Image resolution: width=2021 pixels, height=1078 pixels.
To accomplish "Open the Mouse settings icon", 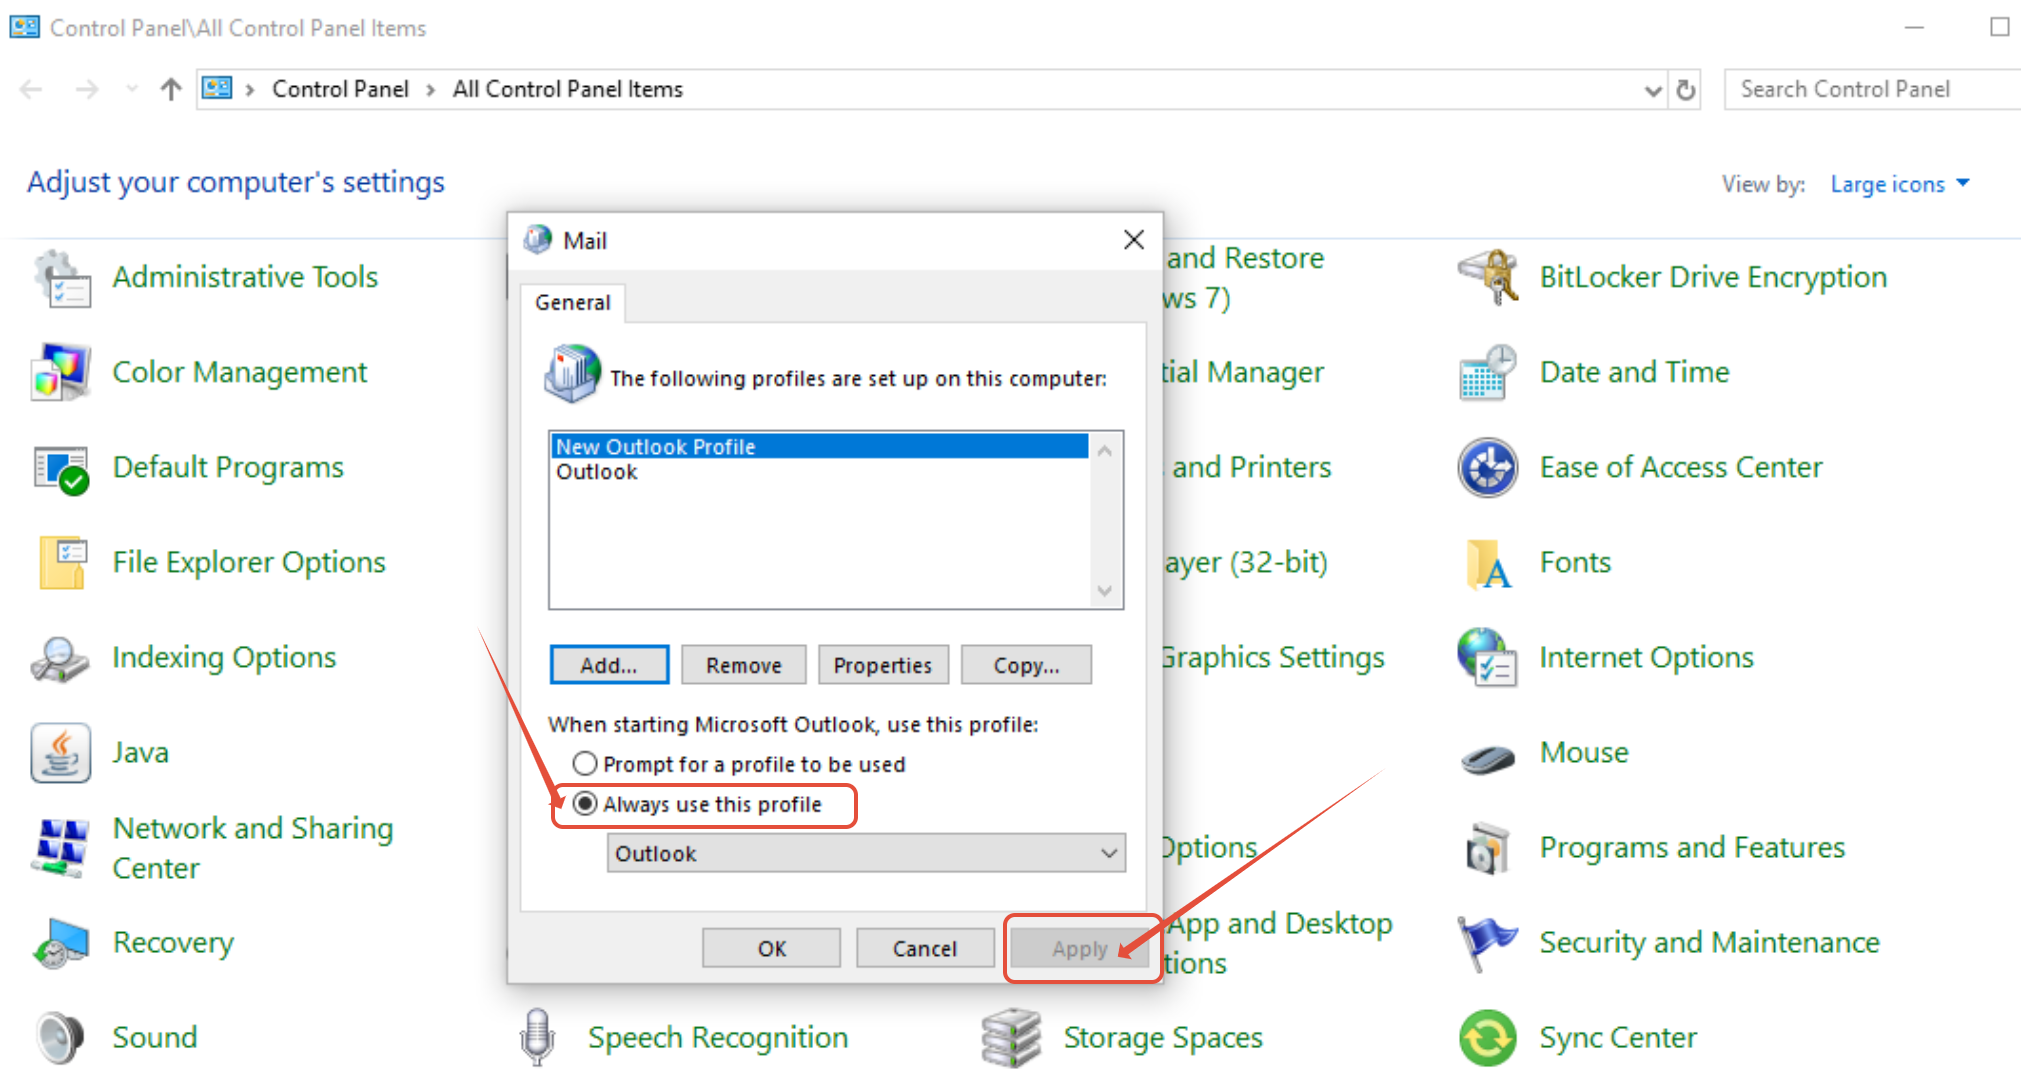I will 1488,757.
